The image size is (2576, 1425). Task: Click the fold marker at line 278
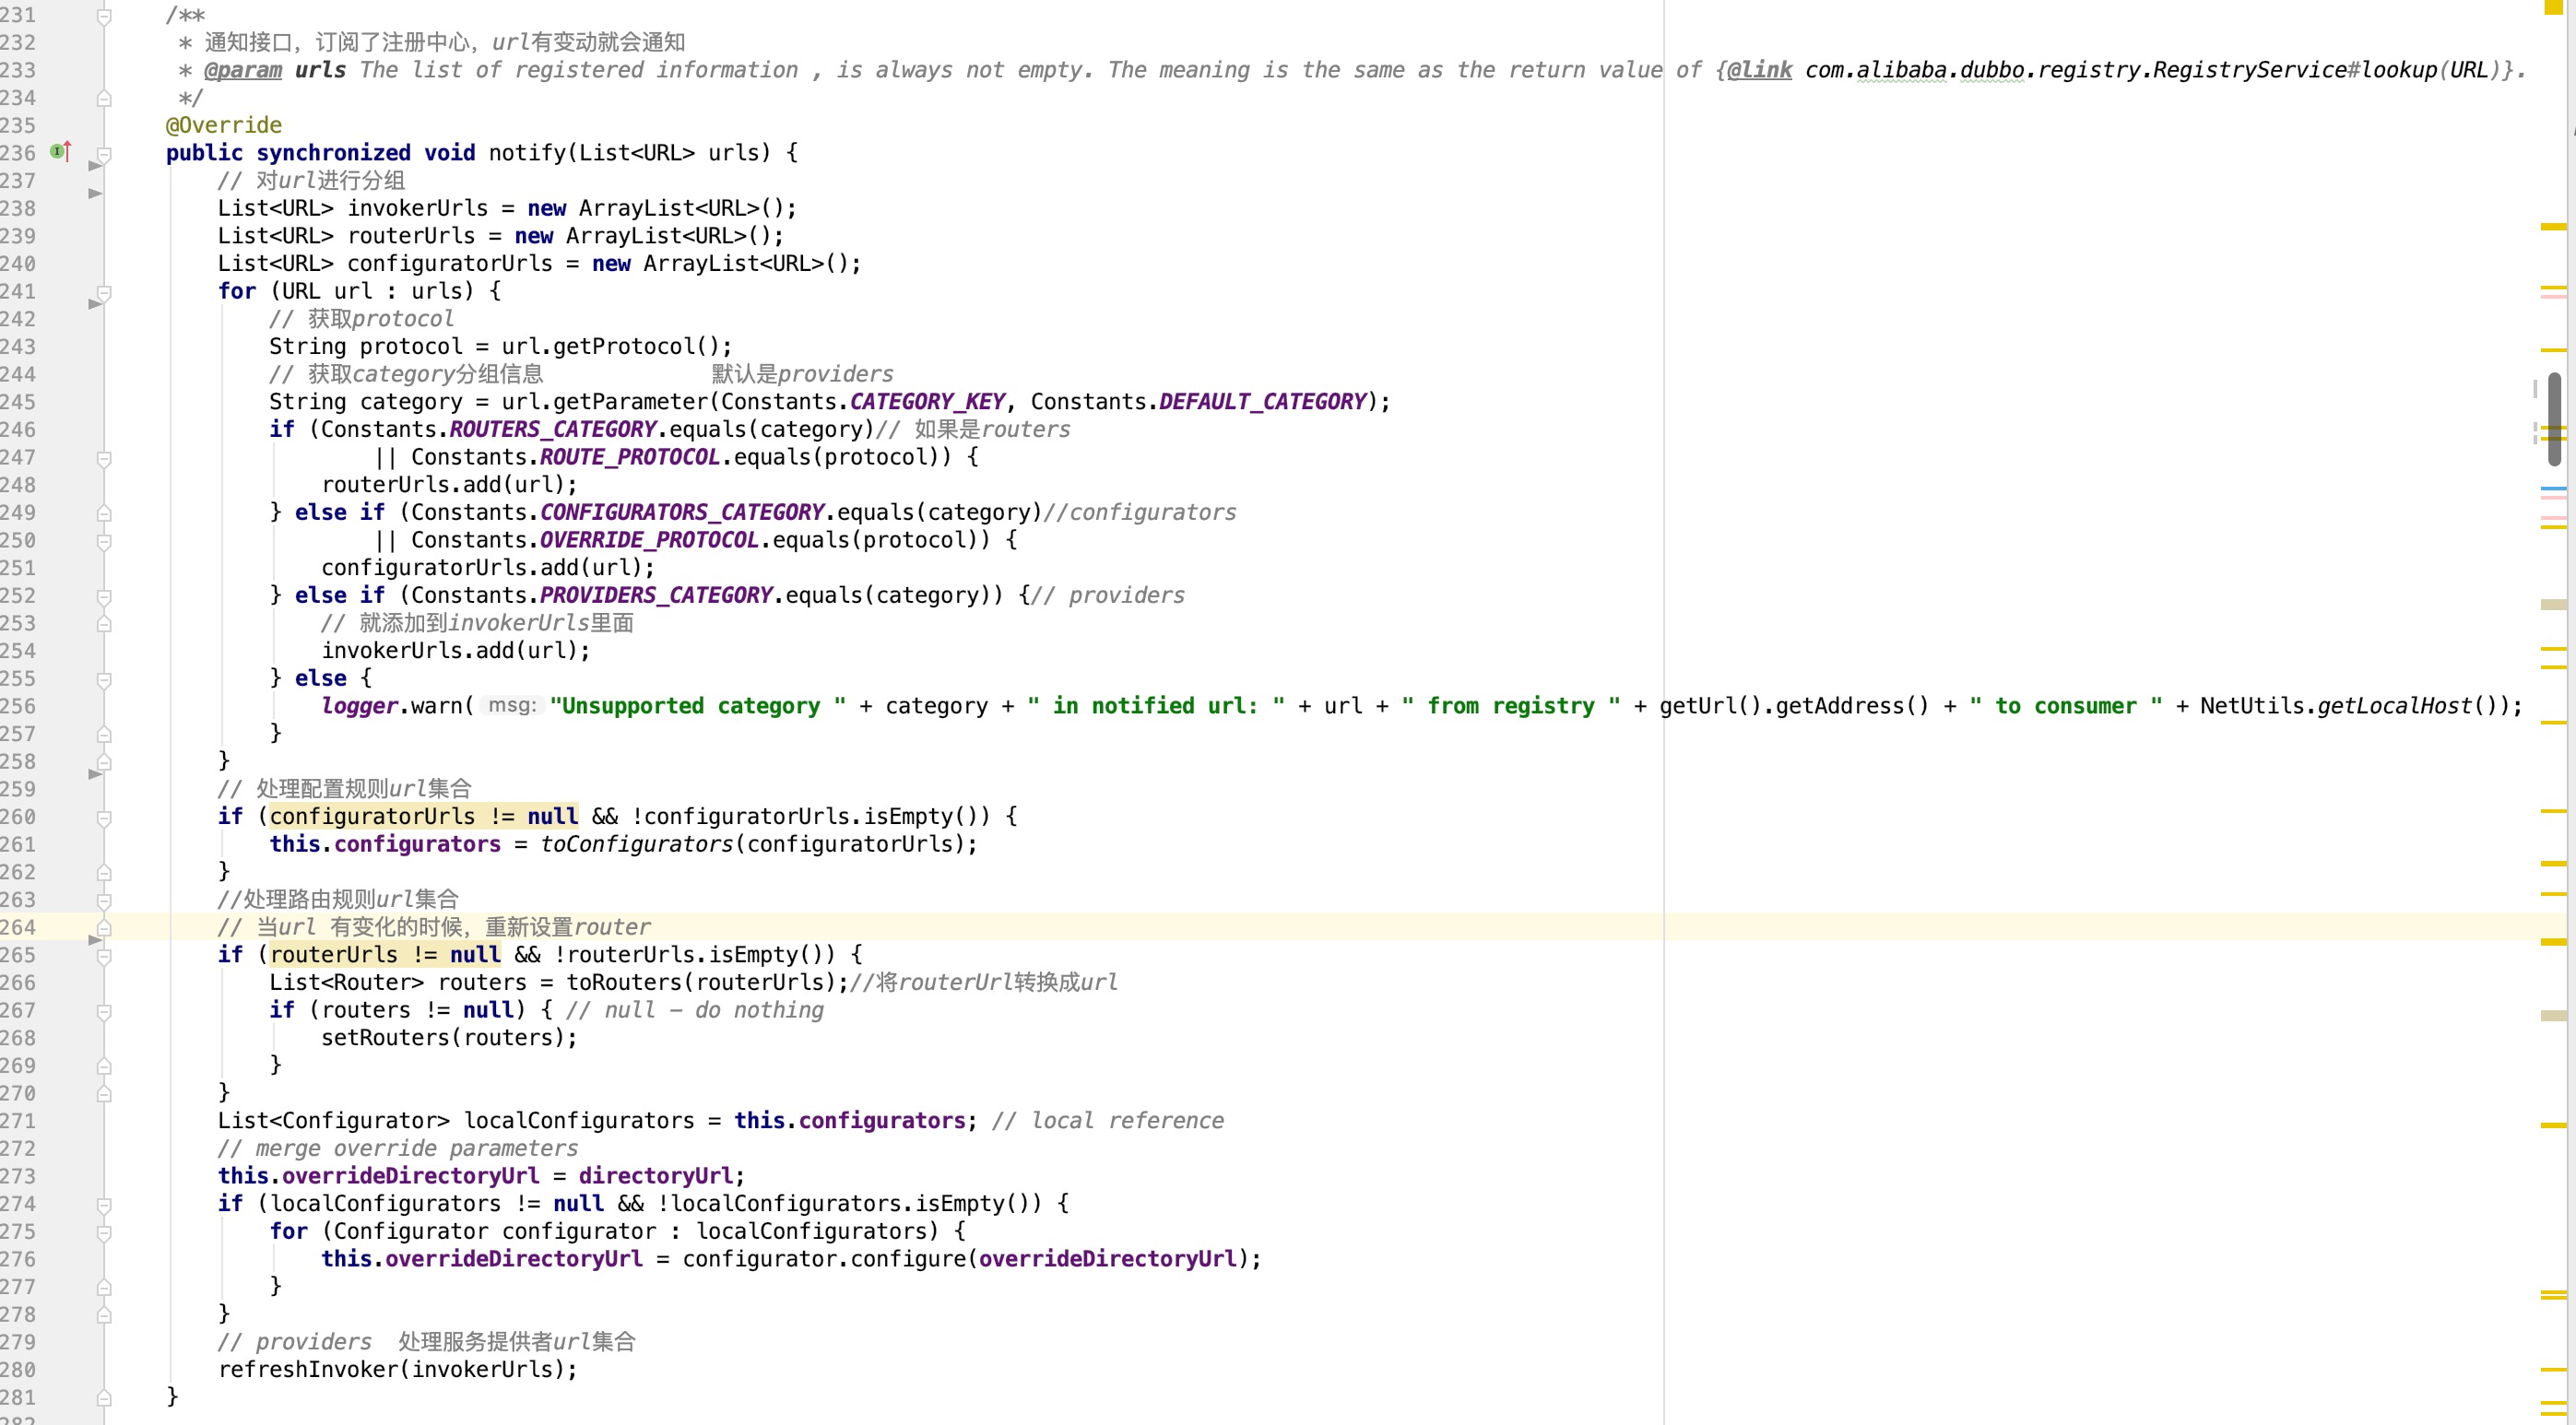click(x=104, y=1315)
